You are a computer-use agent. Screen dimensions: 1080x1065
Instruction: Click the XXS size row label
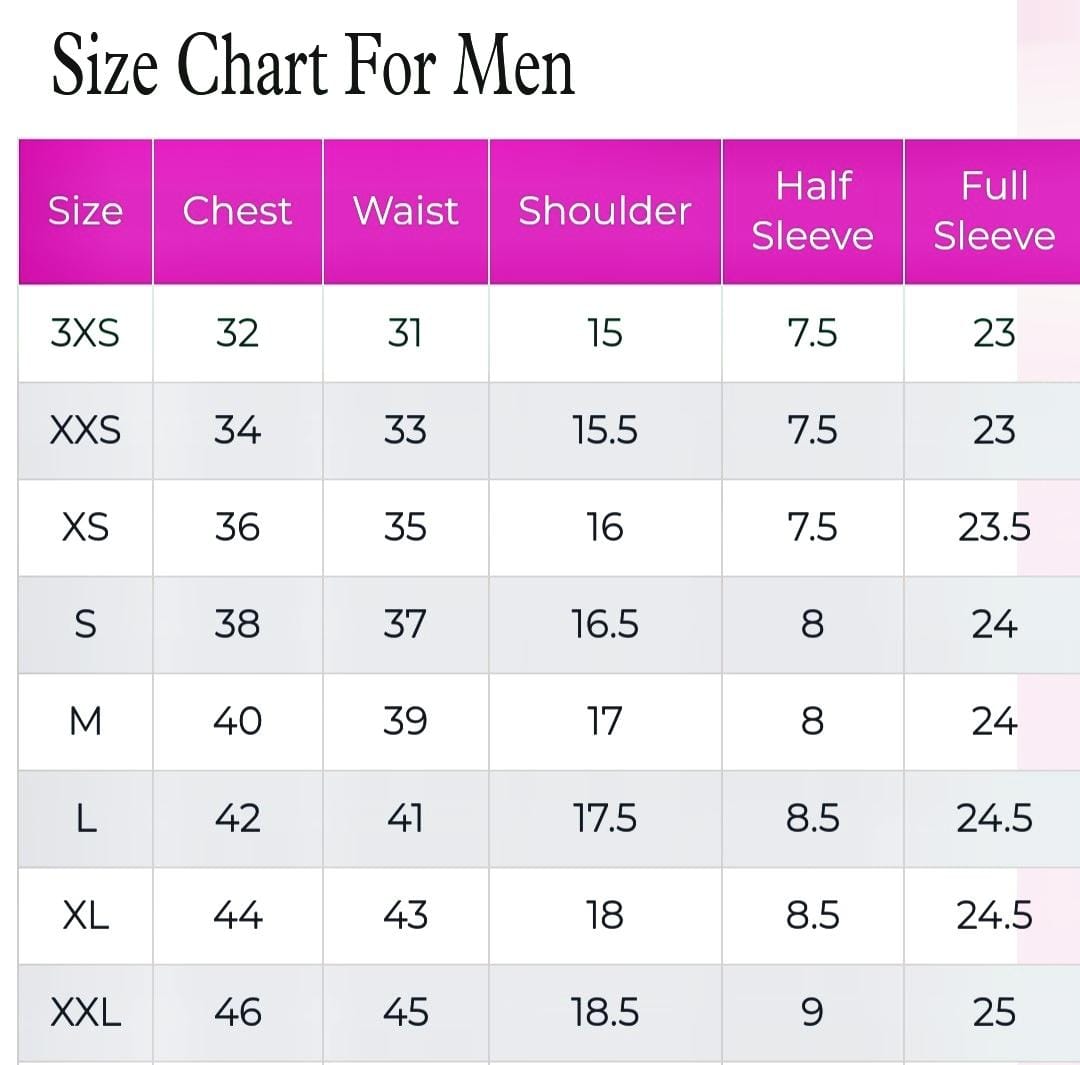tap(85, 430)
